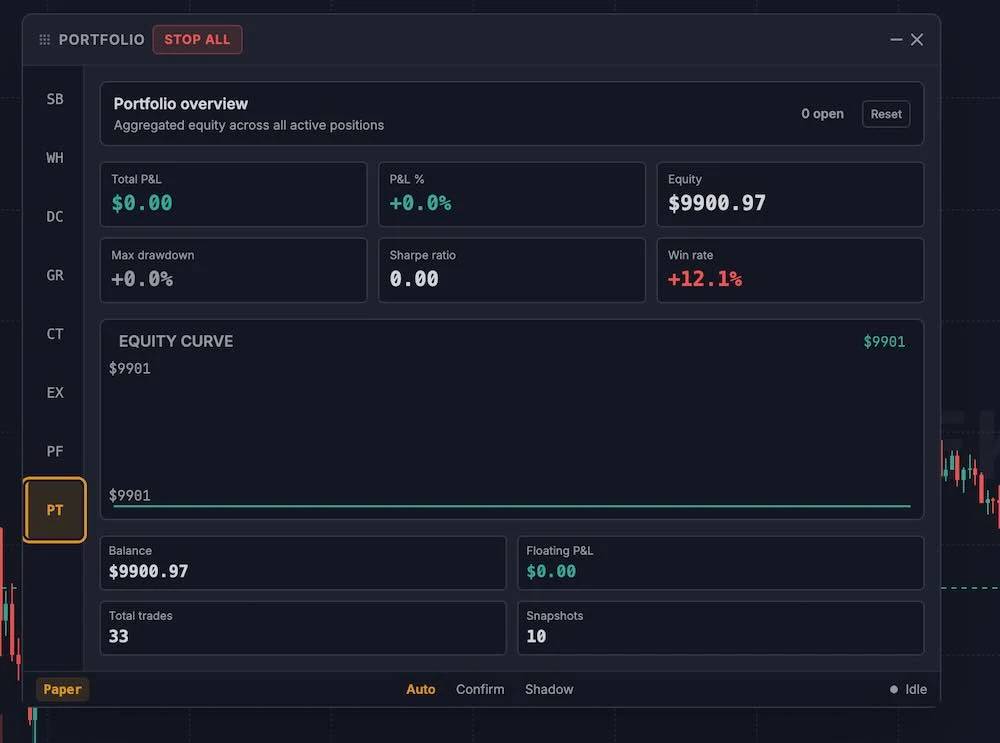Minimize the Portfolio panel

896,40
